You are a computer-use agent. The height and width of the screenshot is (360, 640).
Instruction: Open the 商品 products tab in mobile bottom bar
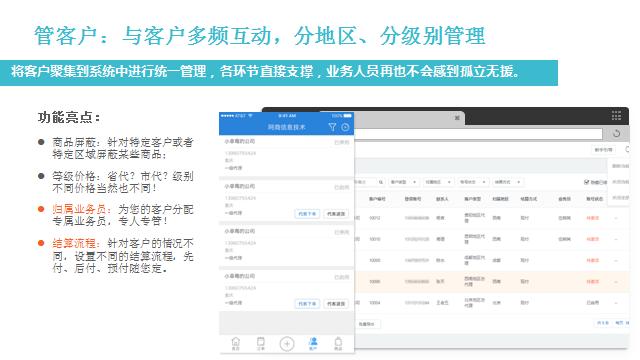(x=338, y=344)
